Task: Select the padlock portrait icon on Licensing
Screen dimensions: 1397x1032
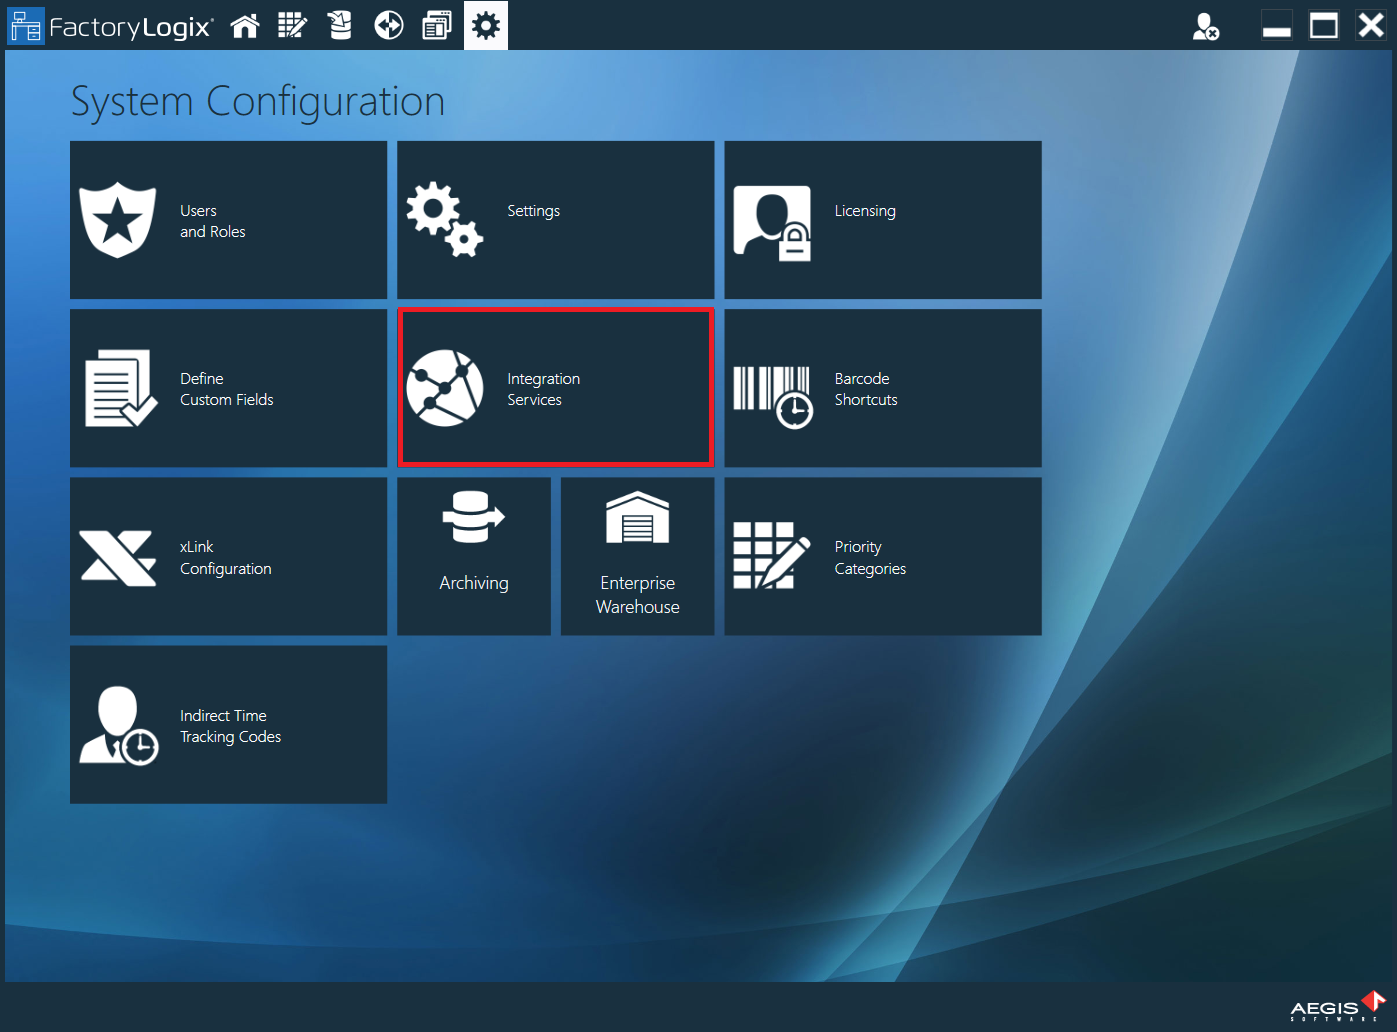Action: point(772,219)
